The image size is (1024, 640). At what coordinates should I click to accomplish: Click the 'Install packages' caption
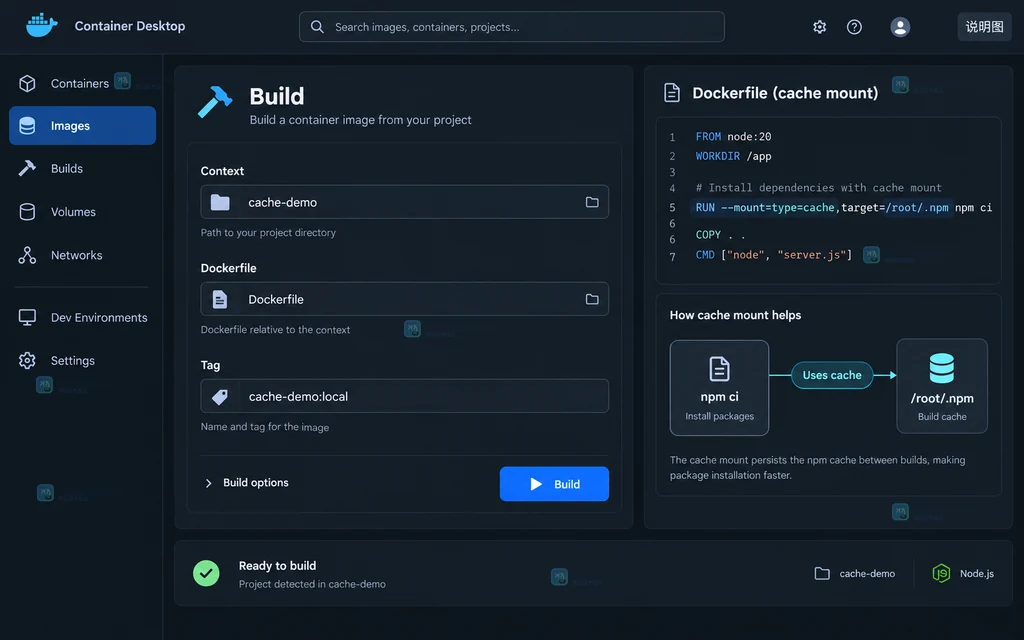720,416
